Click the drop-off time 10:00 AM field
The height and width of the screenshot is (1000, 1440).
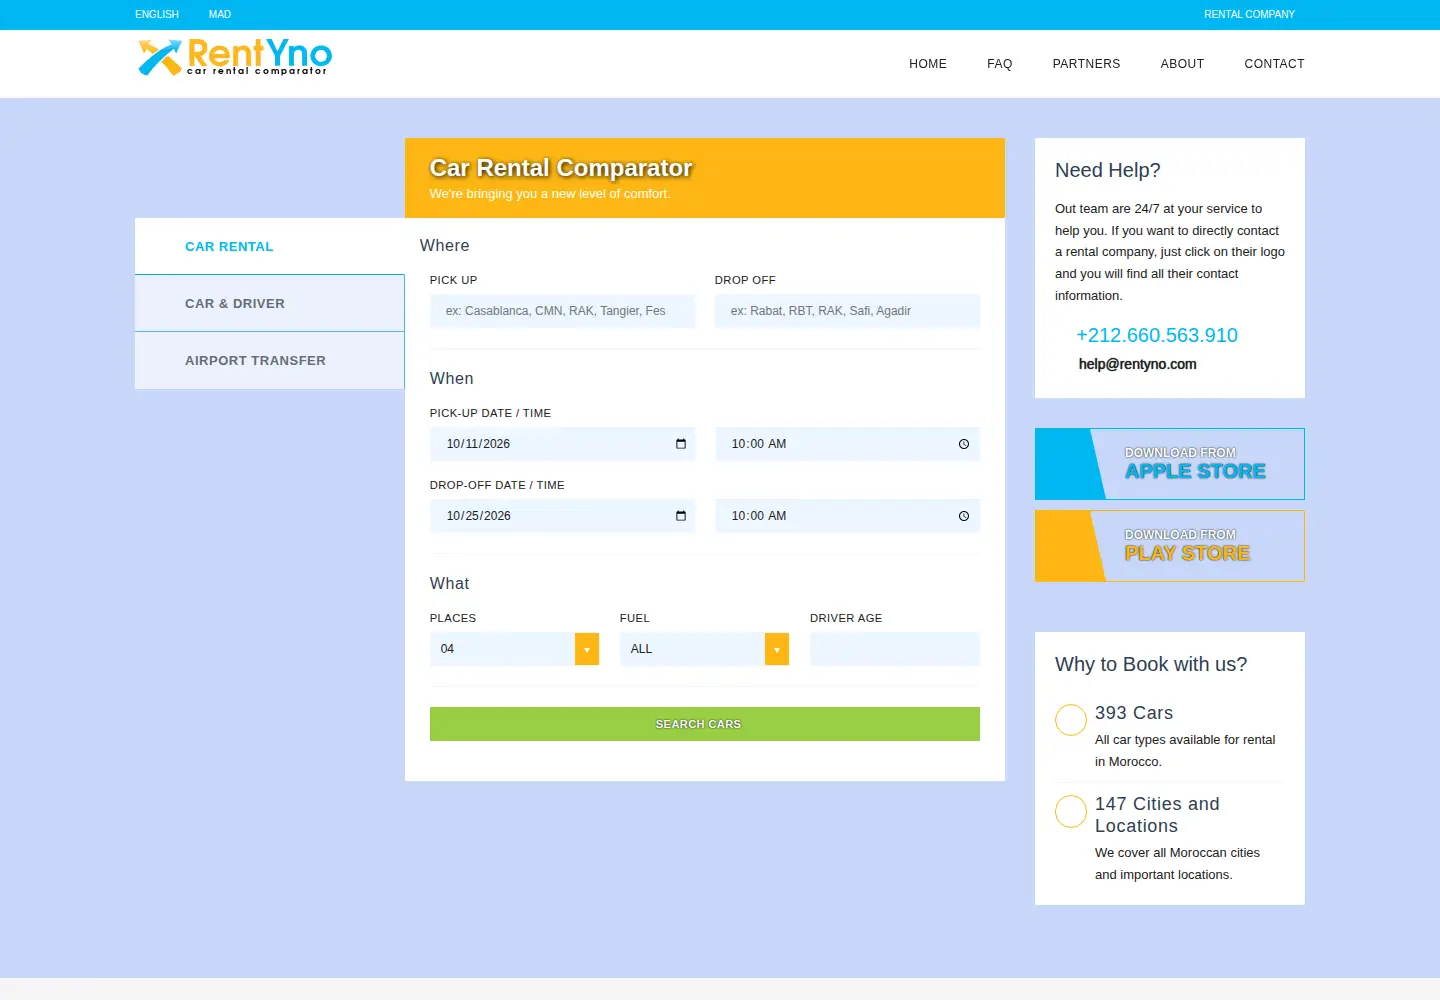point(848,516)
